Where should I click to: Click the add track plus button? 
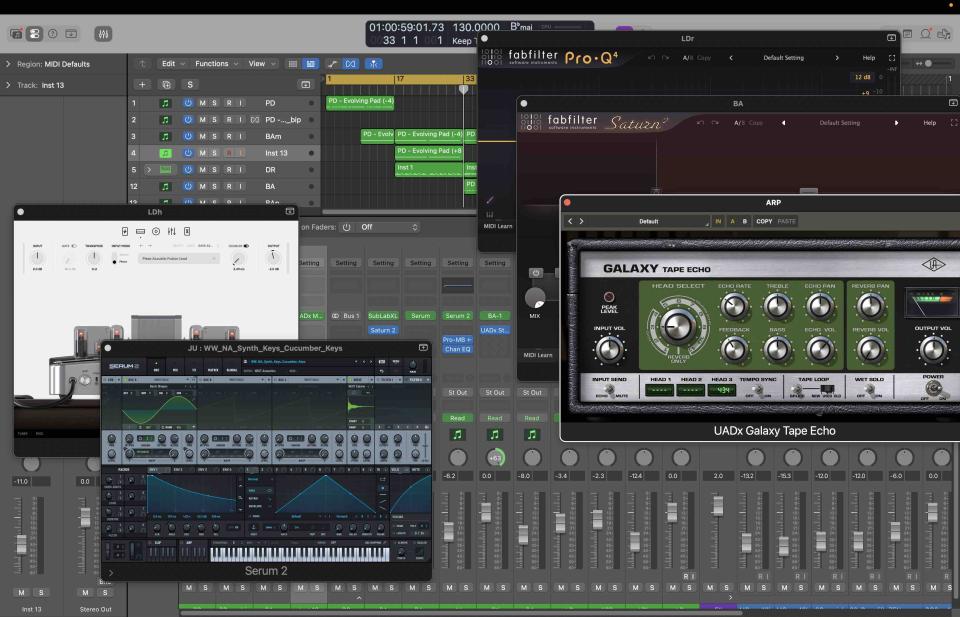click(142, 85)
